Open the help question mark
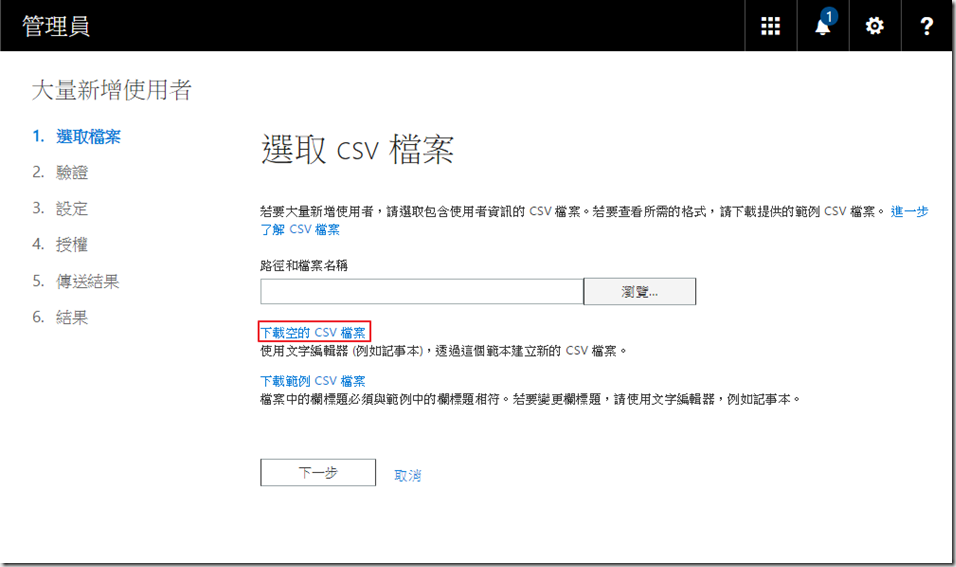 (x=927, y=26)
